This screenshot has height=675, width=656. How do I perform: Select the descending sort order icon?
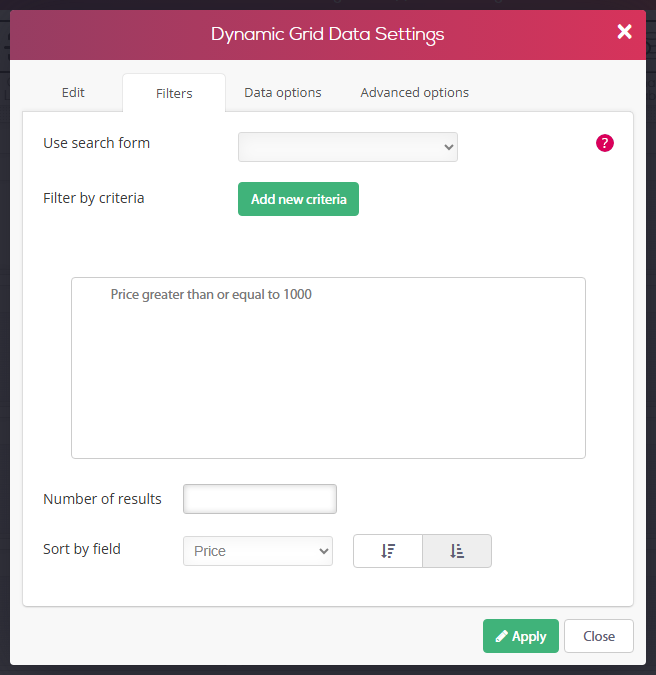point(388,551)
